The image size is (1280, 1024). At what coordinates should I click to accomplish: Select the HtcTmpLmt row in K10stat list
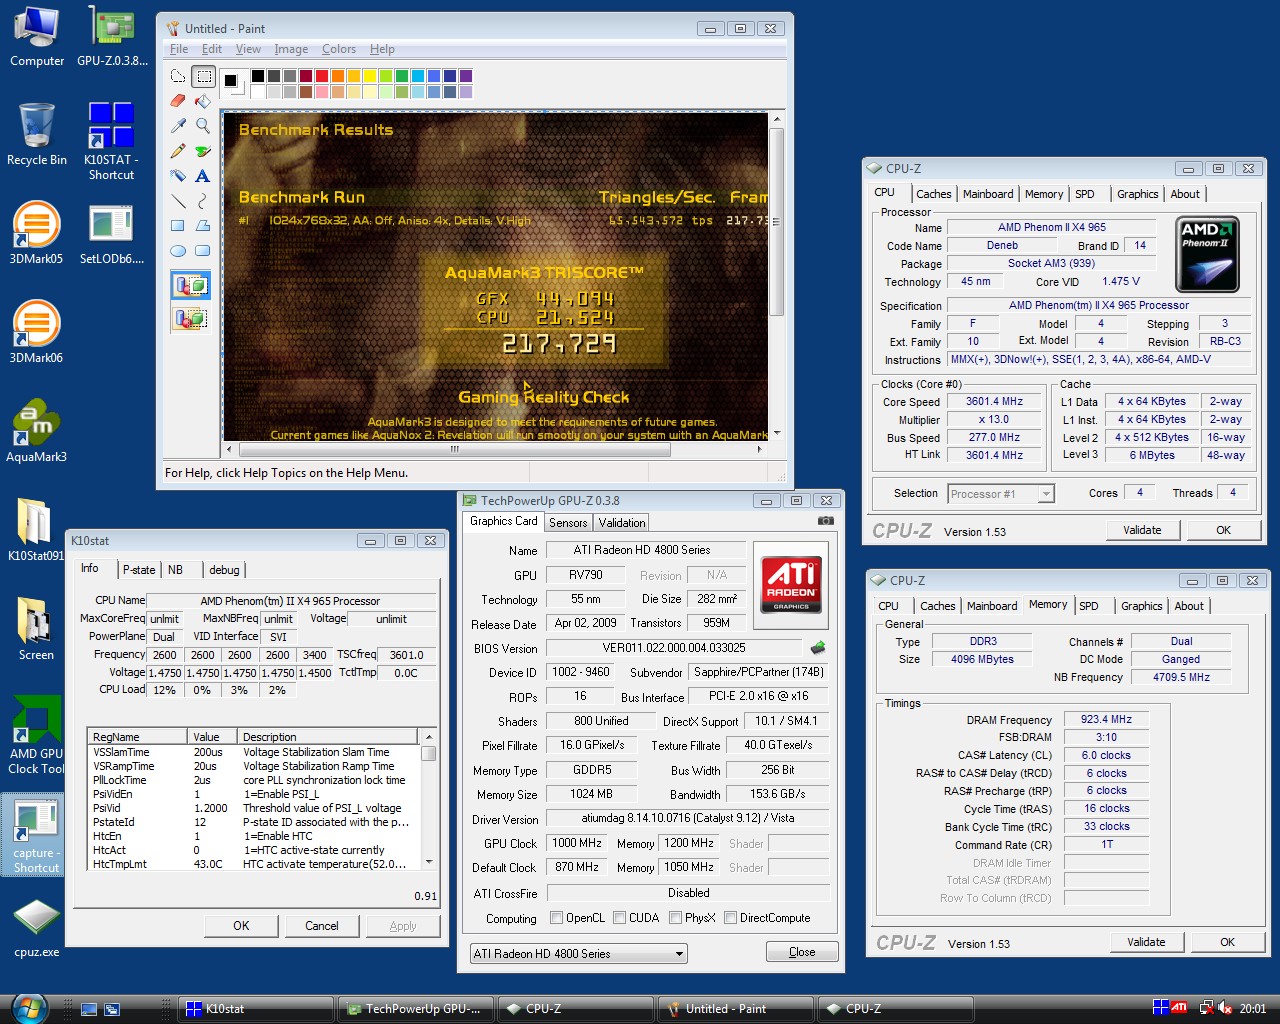click(x=253, y=864)
